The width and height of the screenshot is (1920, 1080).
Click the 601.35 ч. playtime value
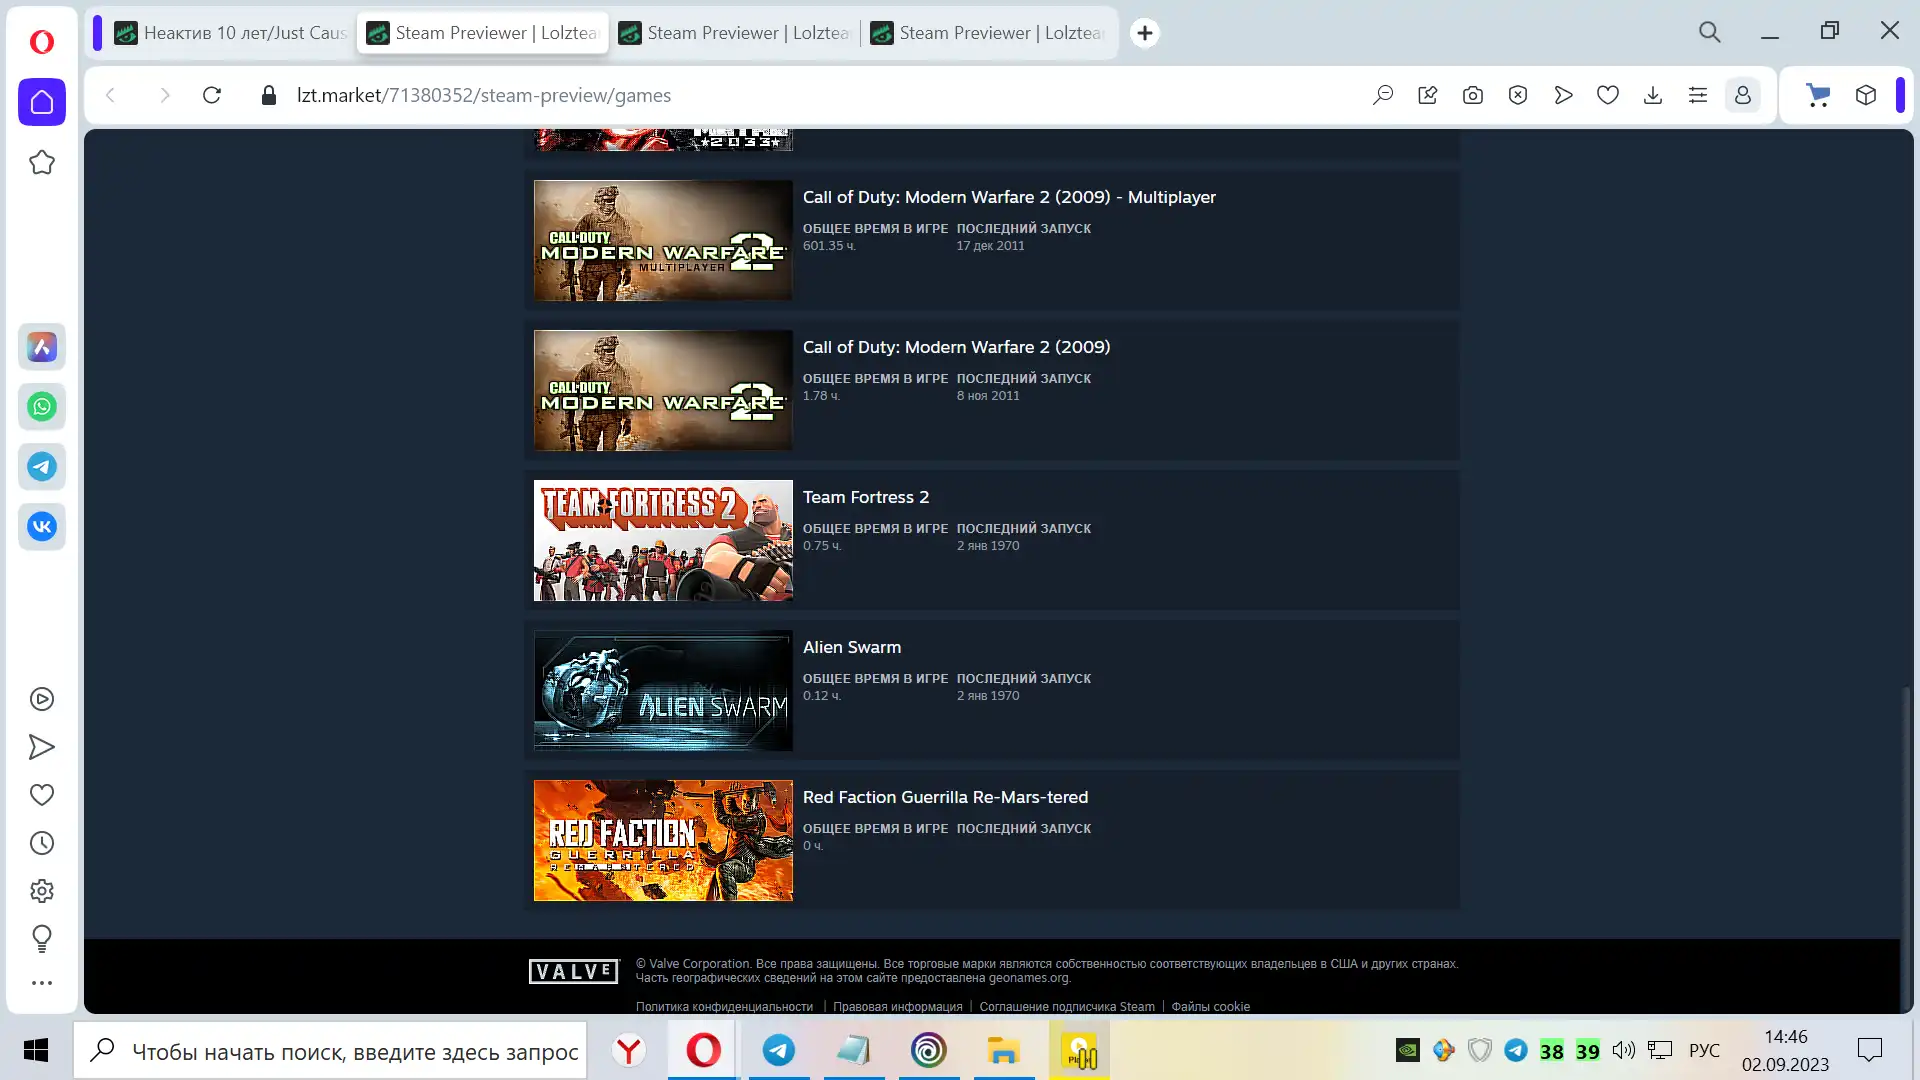coord(829,246)
